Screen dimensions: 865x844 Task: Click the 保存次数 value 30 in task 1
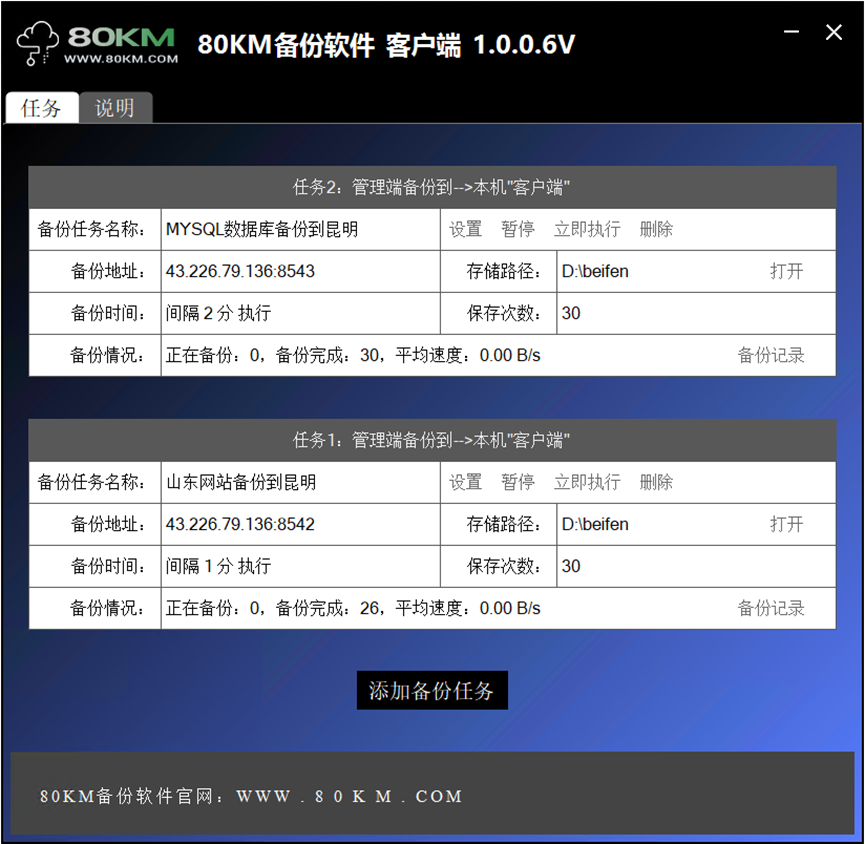tap(571, 566)
